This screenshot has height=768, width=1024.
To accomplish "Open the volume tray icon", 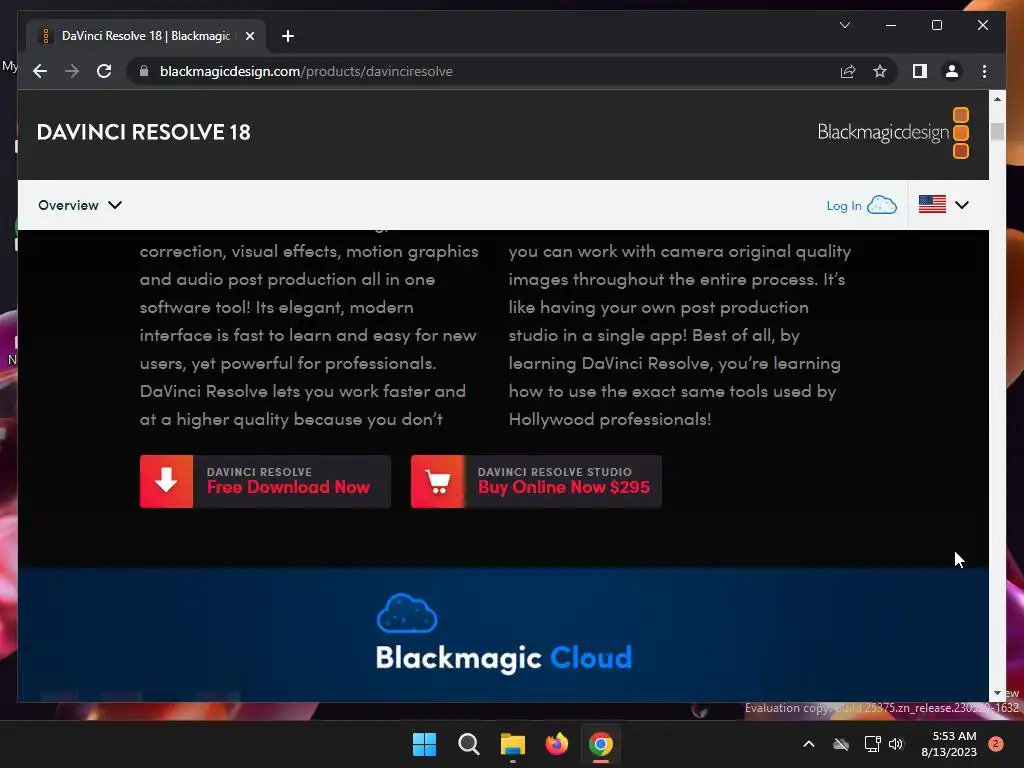I will [x=896, y=744].
